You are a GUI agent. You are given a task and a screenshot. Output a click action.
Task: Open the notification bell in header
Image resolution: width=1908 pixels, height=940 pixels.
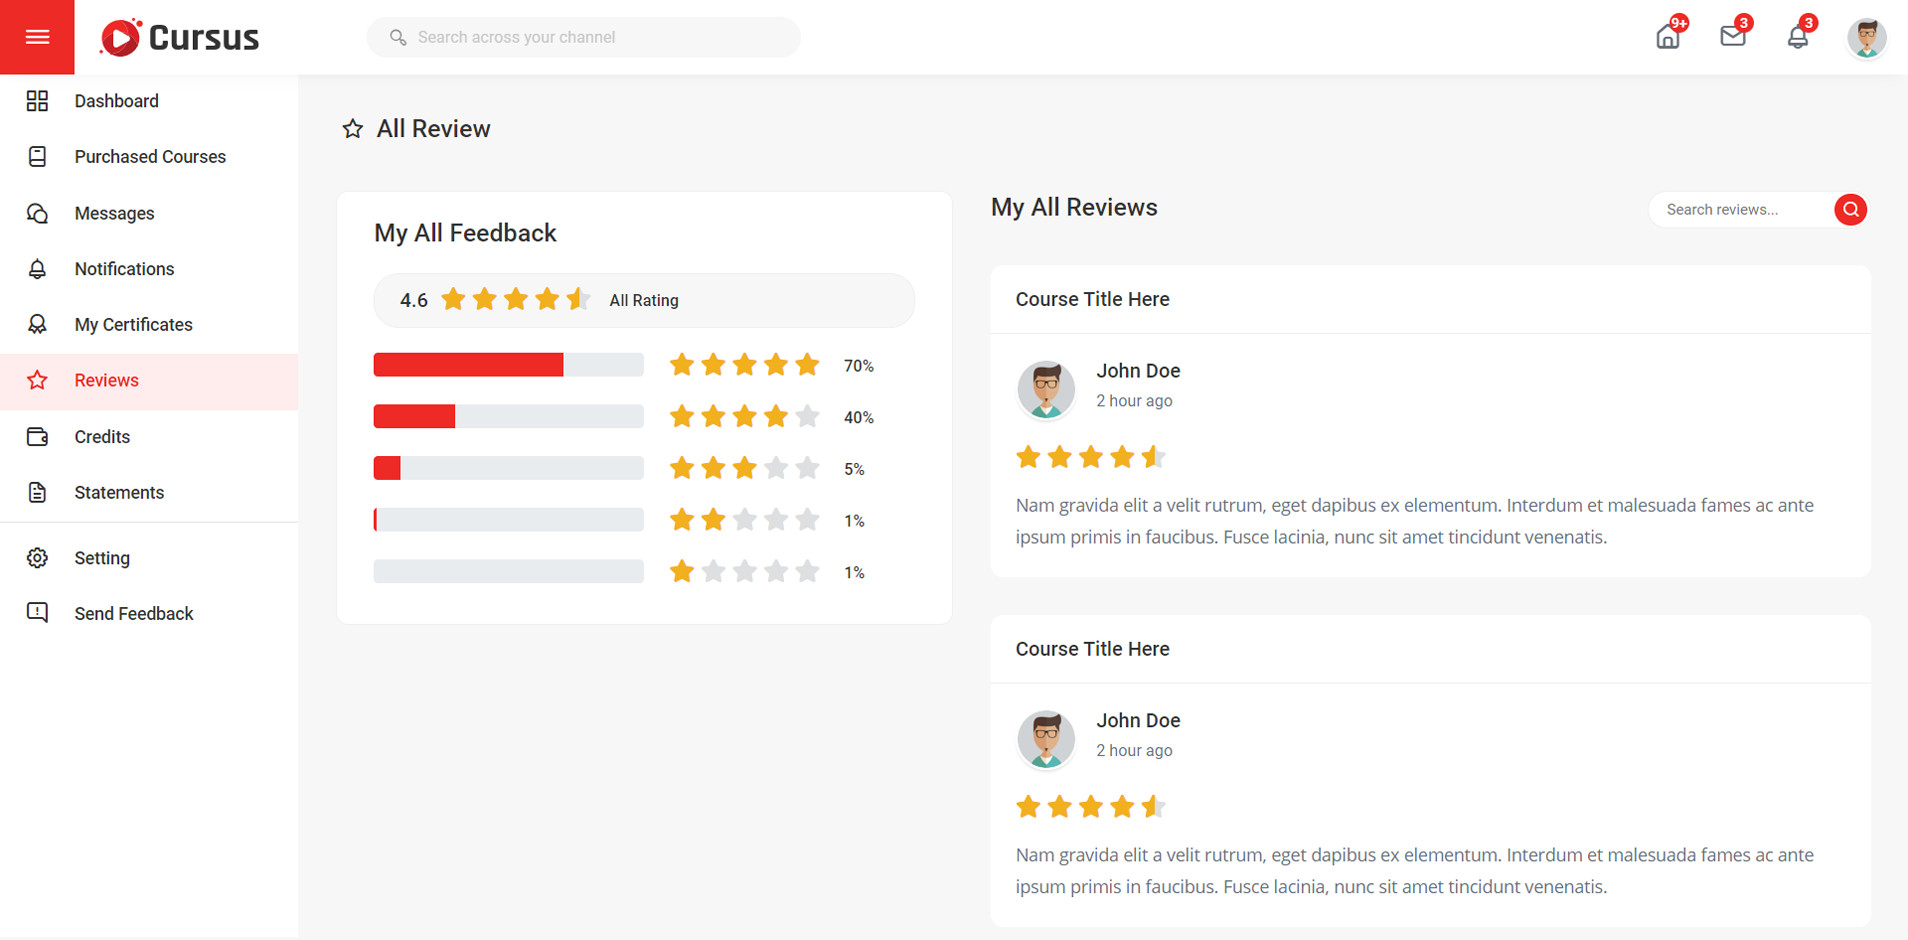(1797, 37)
